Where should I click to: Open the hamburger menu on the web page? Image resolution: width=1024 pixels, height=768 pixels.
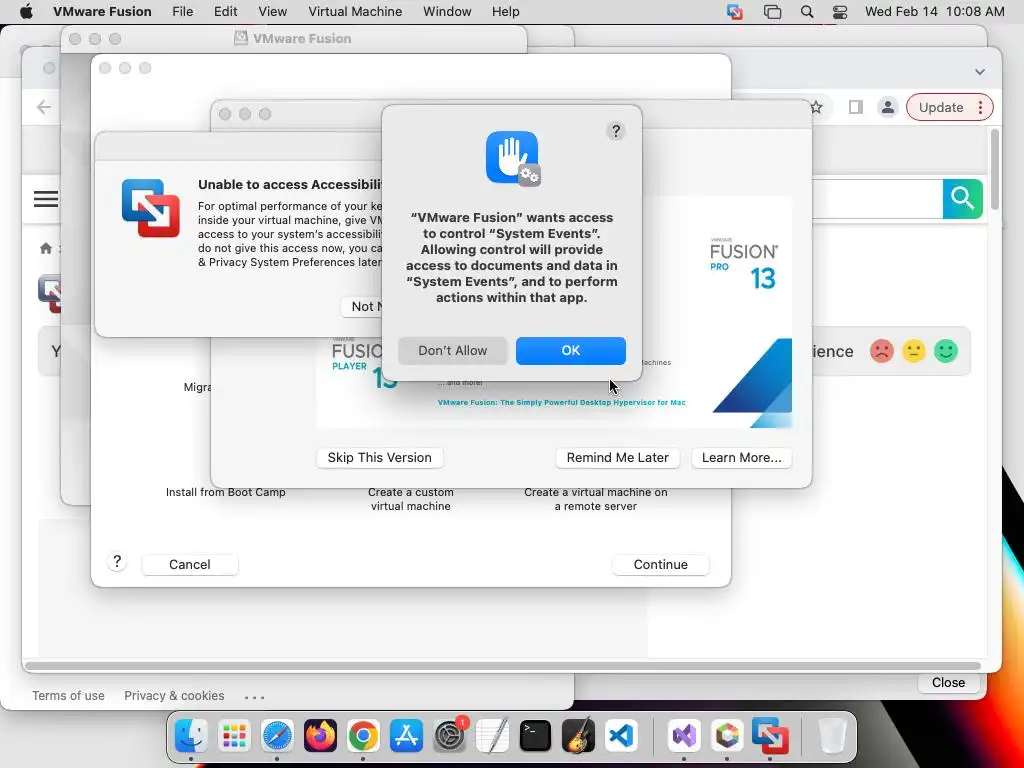[x=46, y=199]
